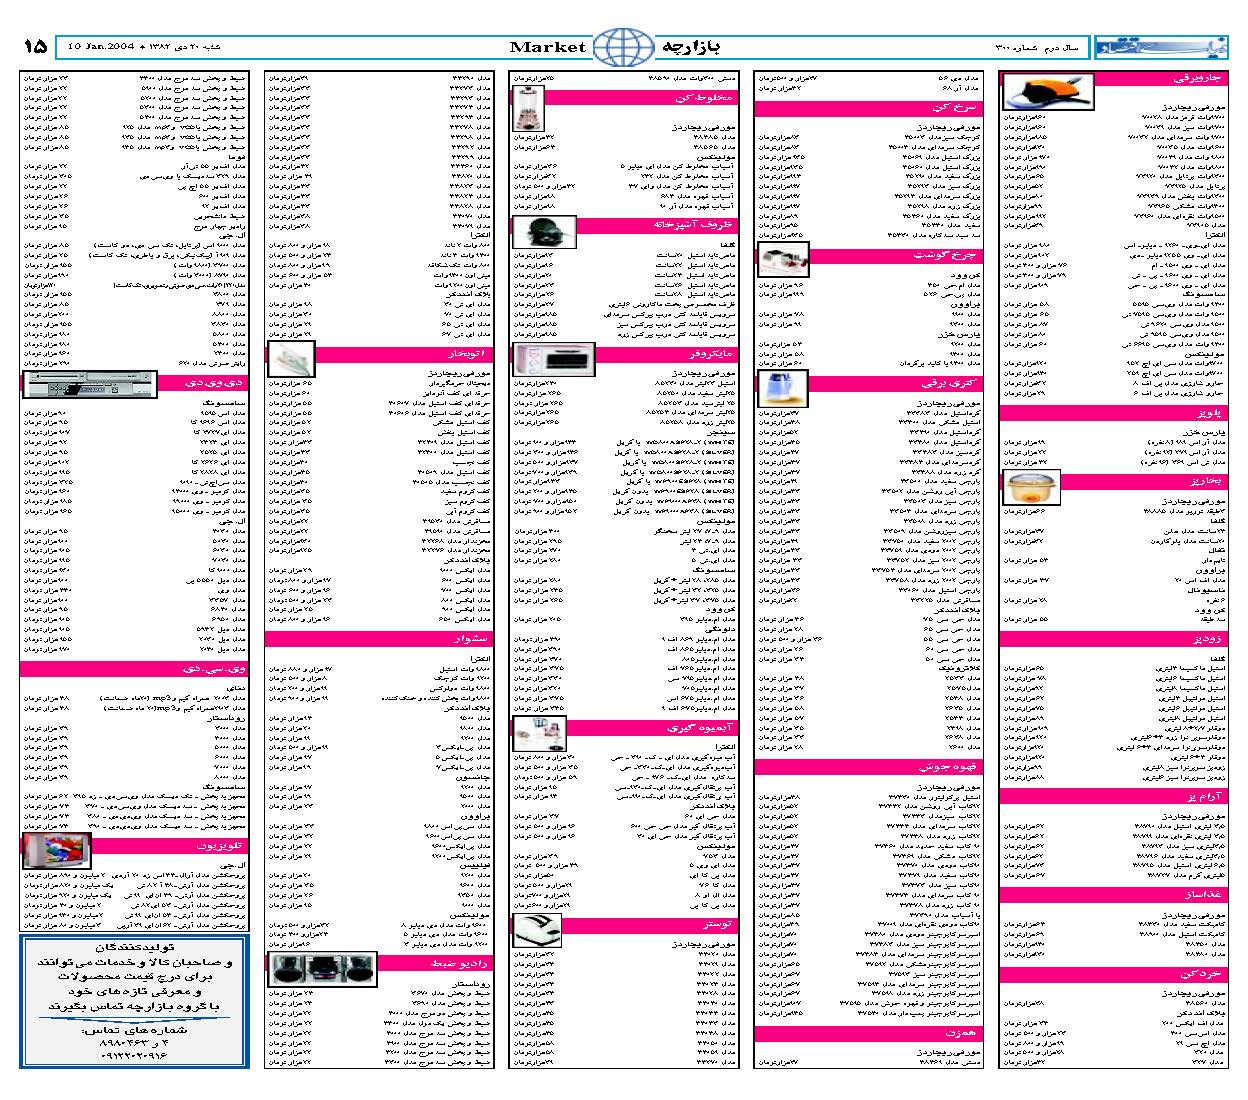This screenshot has height=1100, width=1248.
Task: Click the 'Market' title text
Action: pos(547,47)
